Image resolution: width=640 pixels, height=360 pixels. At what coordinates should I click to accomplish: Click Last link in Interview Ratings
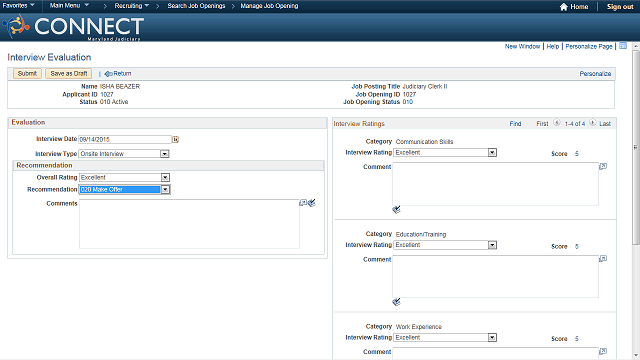pyautogui.click(x=605, y=124)
